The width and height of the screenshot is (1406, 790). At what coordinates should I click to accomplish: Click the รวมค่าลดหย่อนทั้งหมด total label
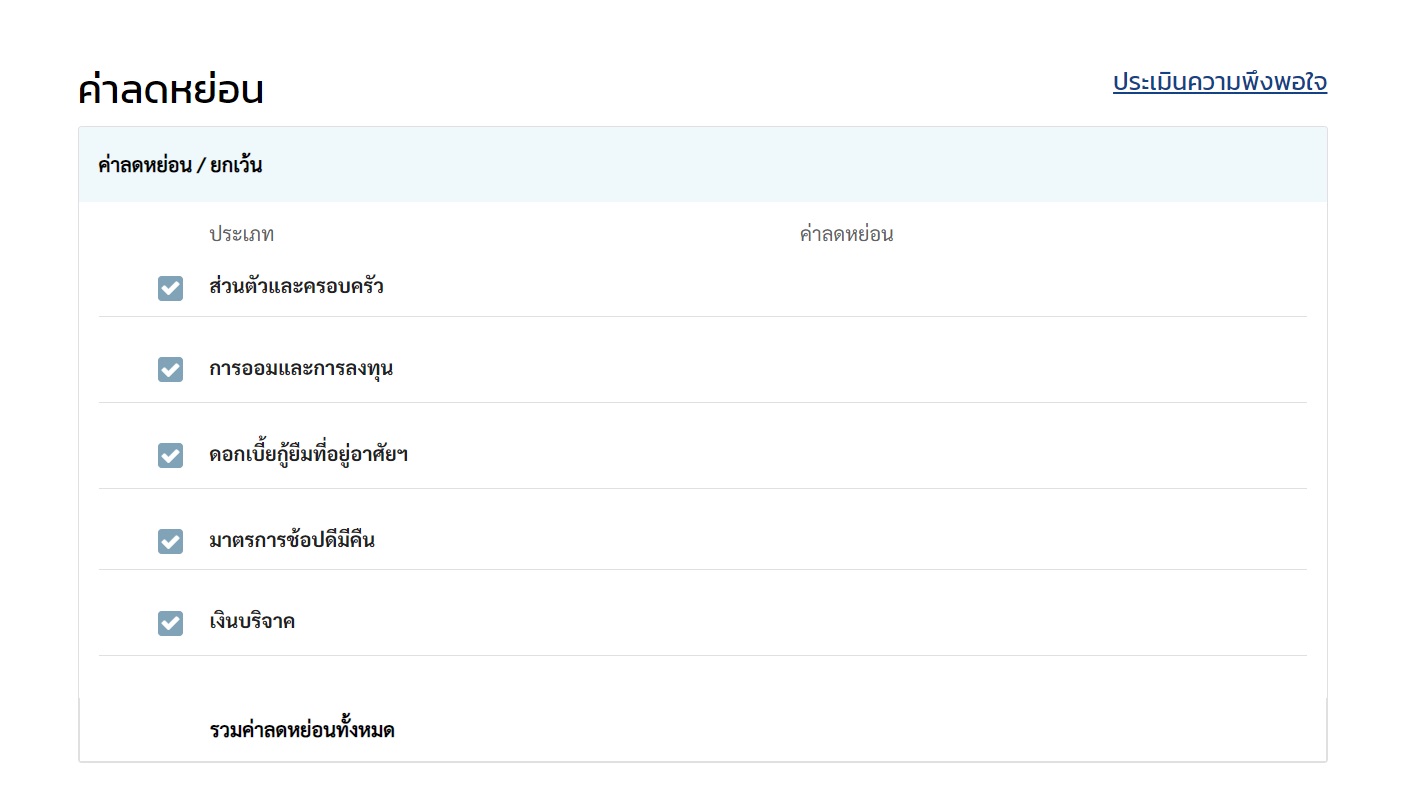[302, 730]
